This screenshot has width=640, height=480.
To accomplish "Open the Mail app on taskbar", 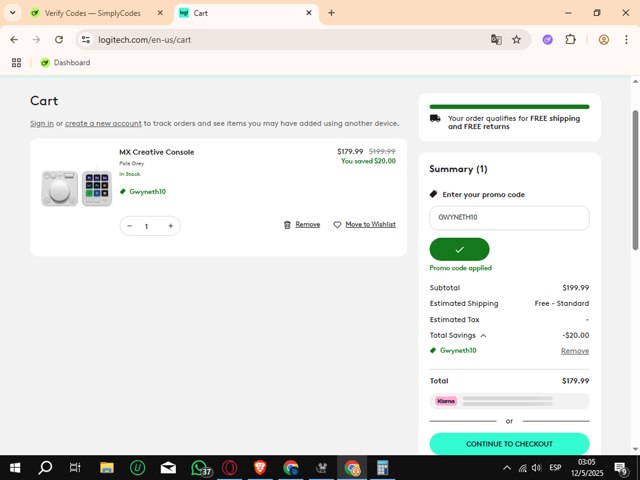I will click(x=168, y=468).
